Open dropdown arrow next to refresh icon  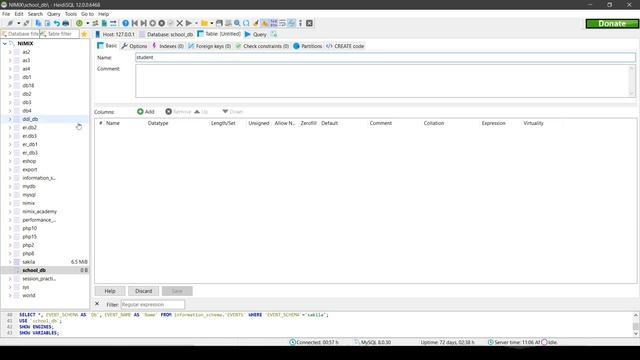[87, 23]
